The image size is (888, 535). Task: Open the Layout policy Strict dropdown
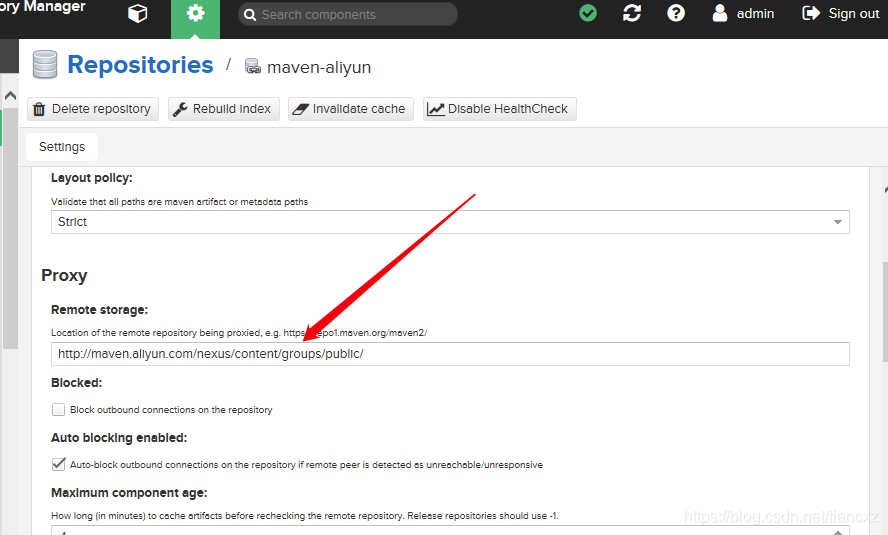point(450,222)
